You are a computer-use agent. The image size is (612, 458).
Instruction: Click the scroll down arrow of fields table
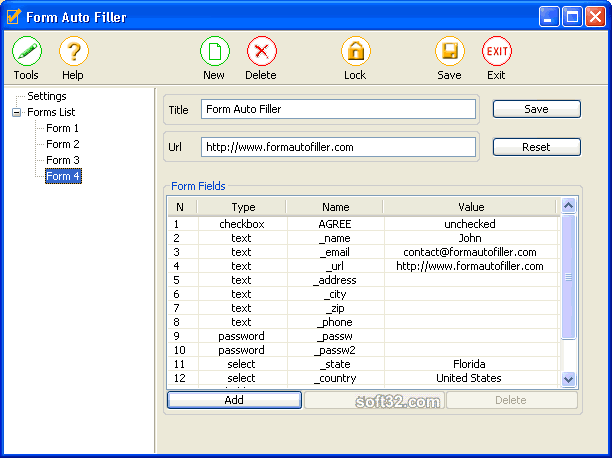569,379
